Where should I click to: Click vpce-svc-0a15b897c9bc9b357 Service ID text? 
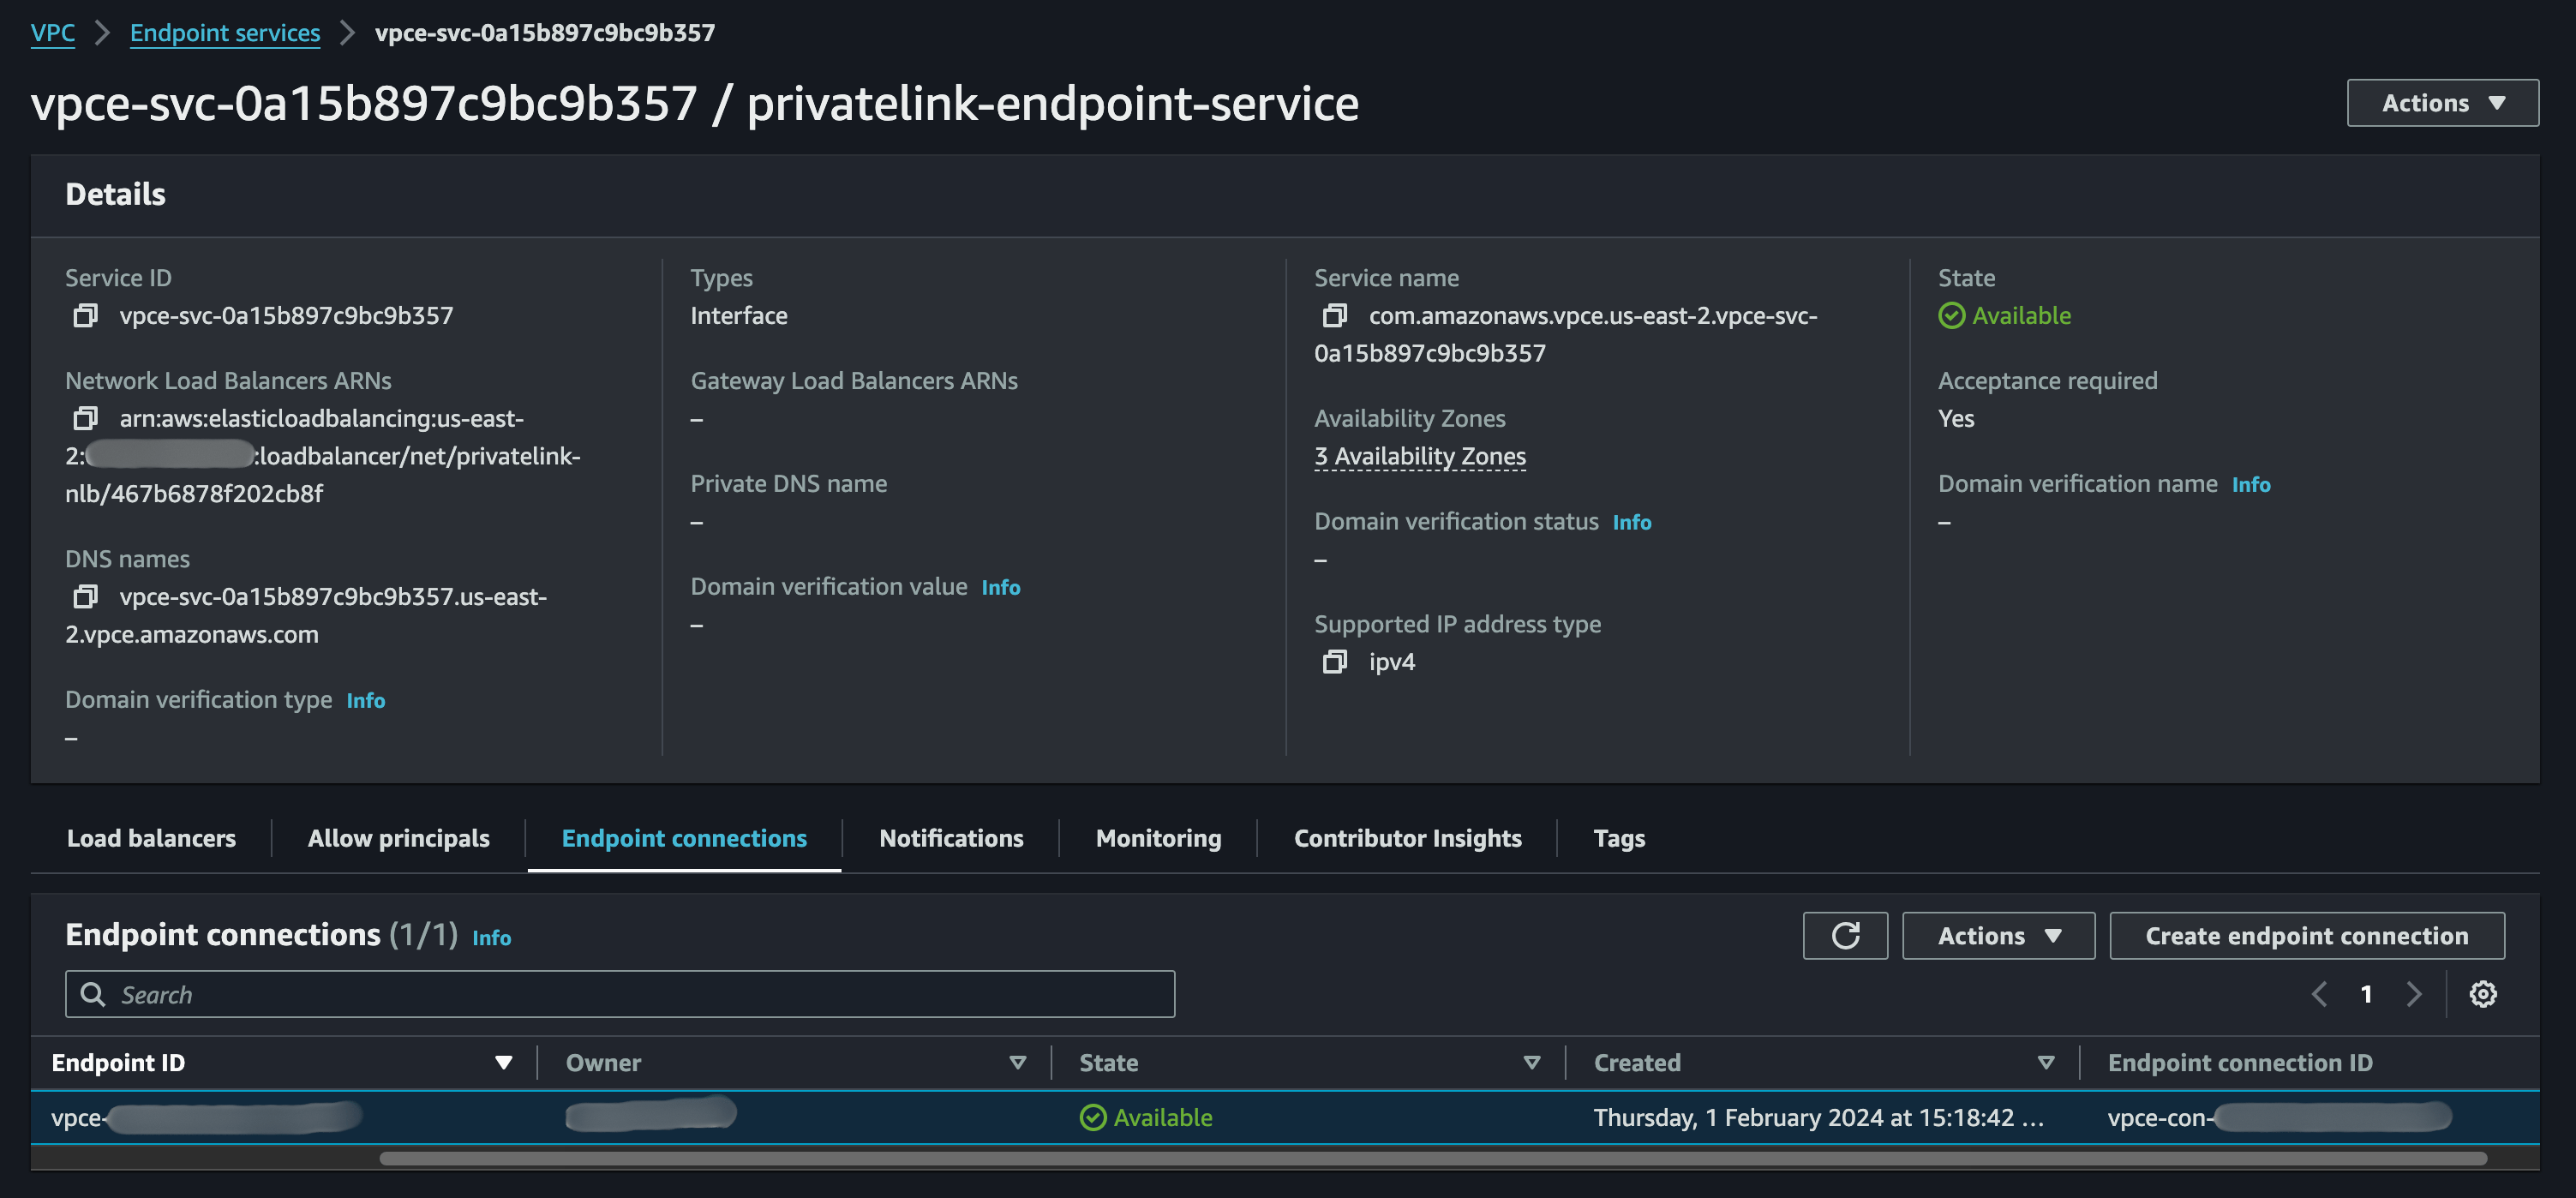[x=286, y=316]
